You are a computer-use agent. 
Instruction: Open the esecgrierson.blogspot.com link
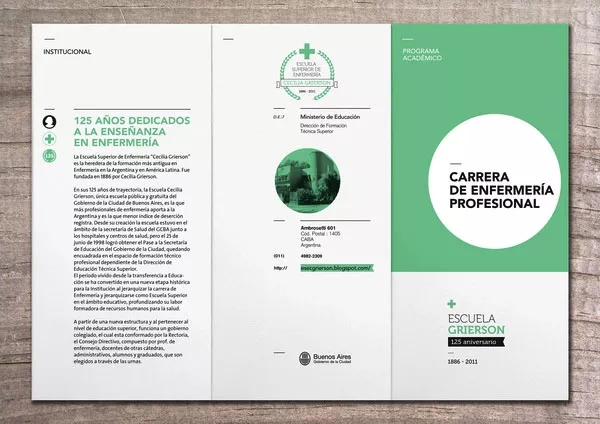336,268
